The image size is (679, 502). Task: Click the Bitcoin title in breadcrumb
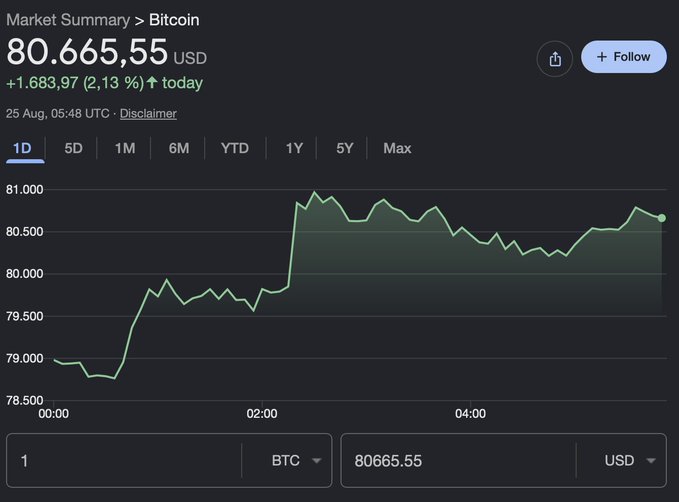click(x=174, y=20)
